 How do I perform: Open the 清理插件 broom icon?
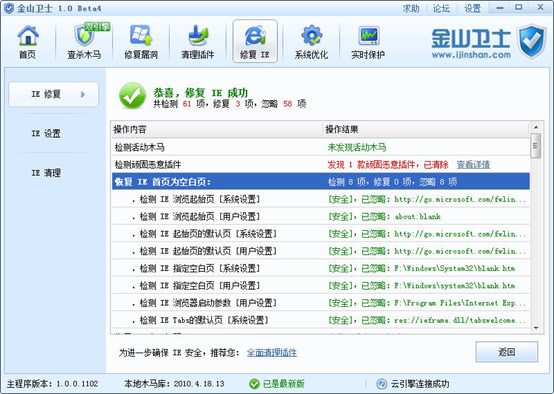pyautogui.click(x=198, y=42)
